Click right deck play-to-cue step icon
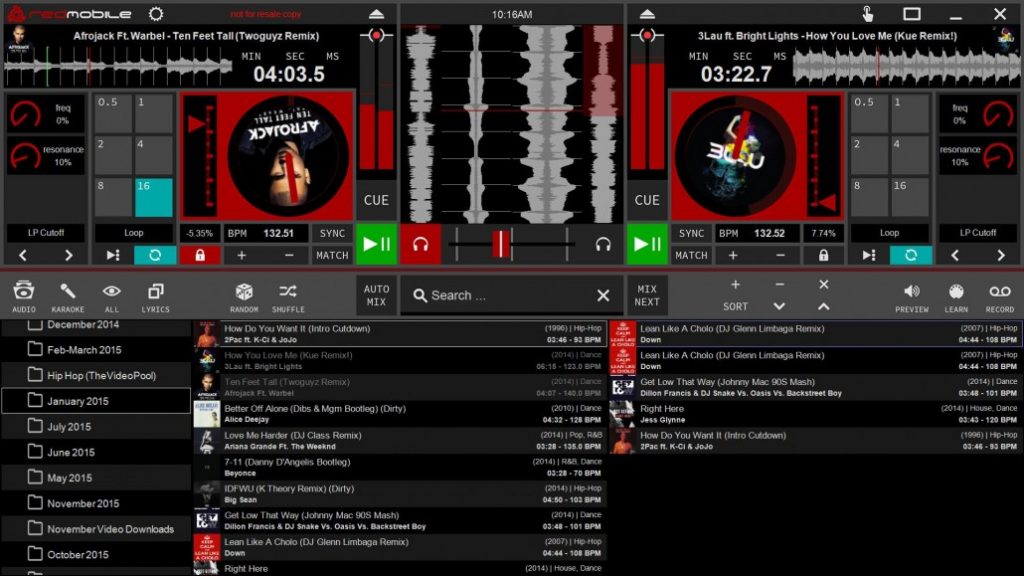This screenshot has width=1024, height=576. point(869,255)
